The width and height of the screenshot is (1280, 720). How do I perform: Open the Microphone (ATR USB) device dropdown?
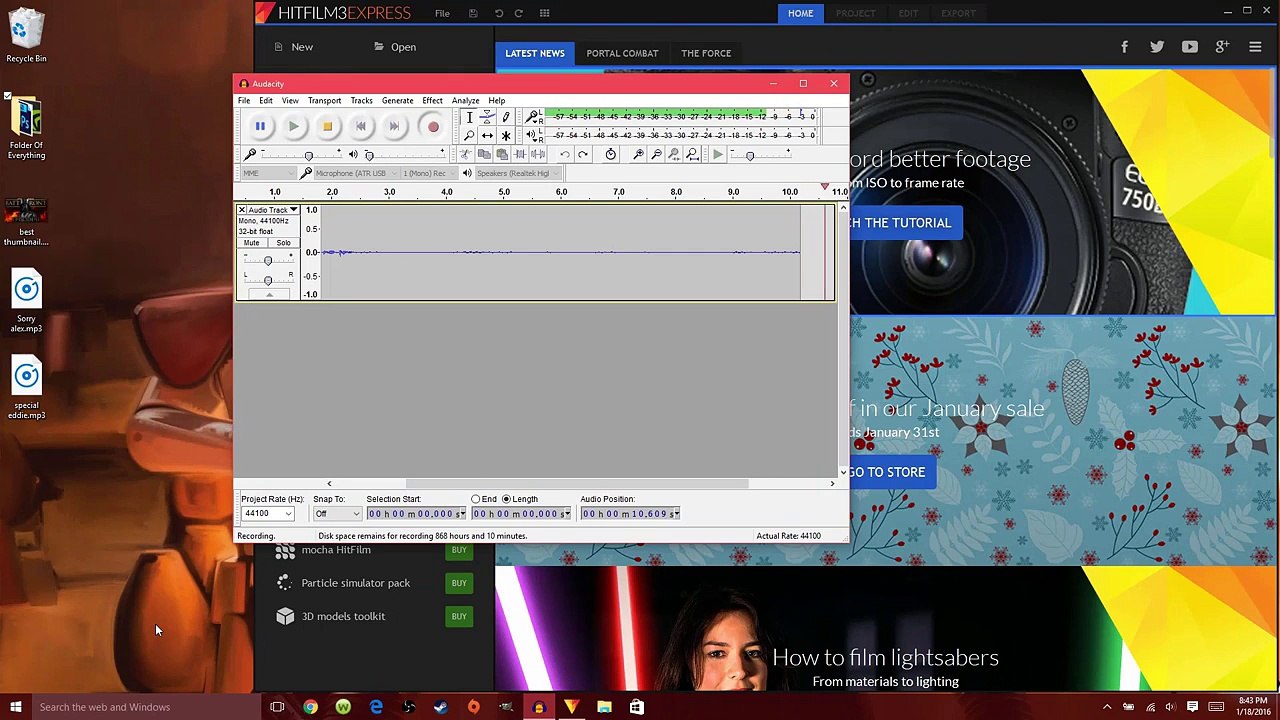pyautogui.click(x=357, y=173)
